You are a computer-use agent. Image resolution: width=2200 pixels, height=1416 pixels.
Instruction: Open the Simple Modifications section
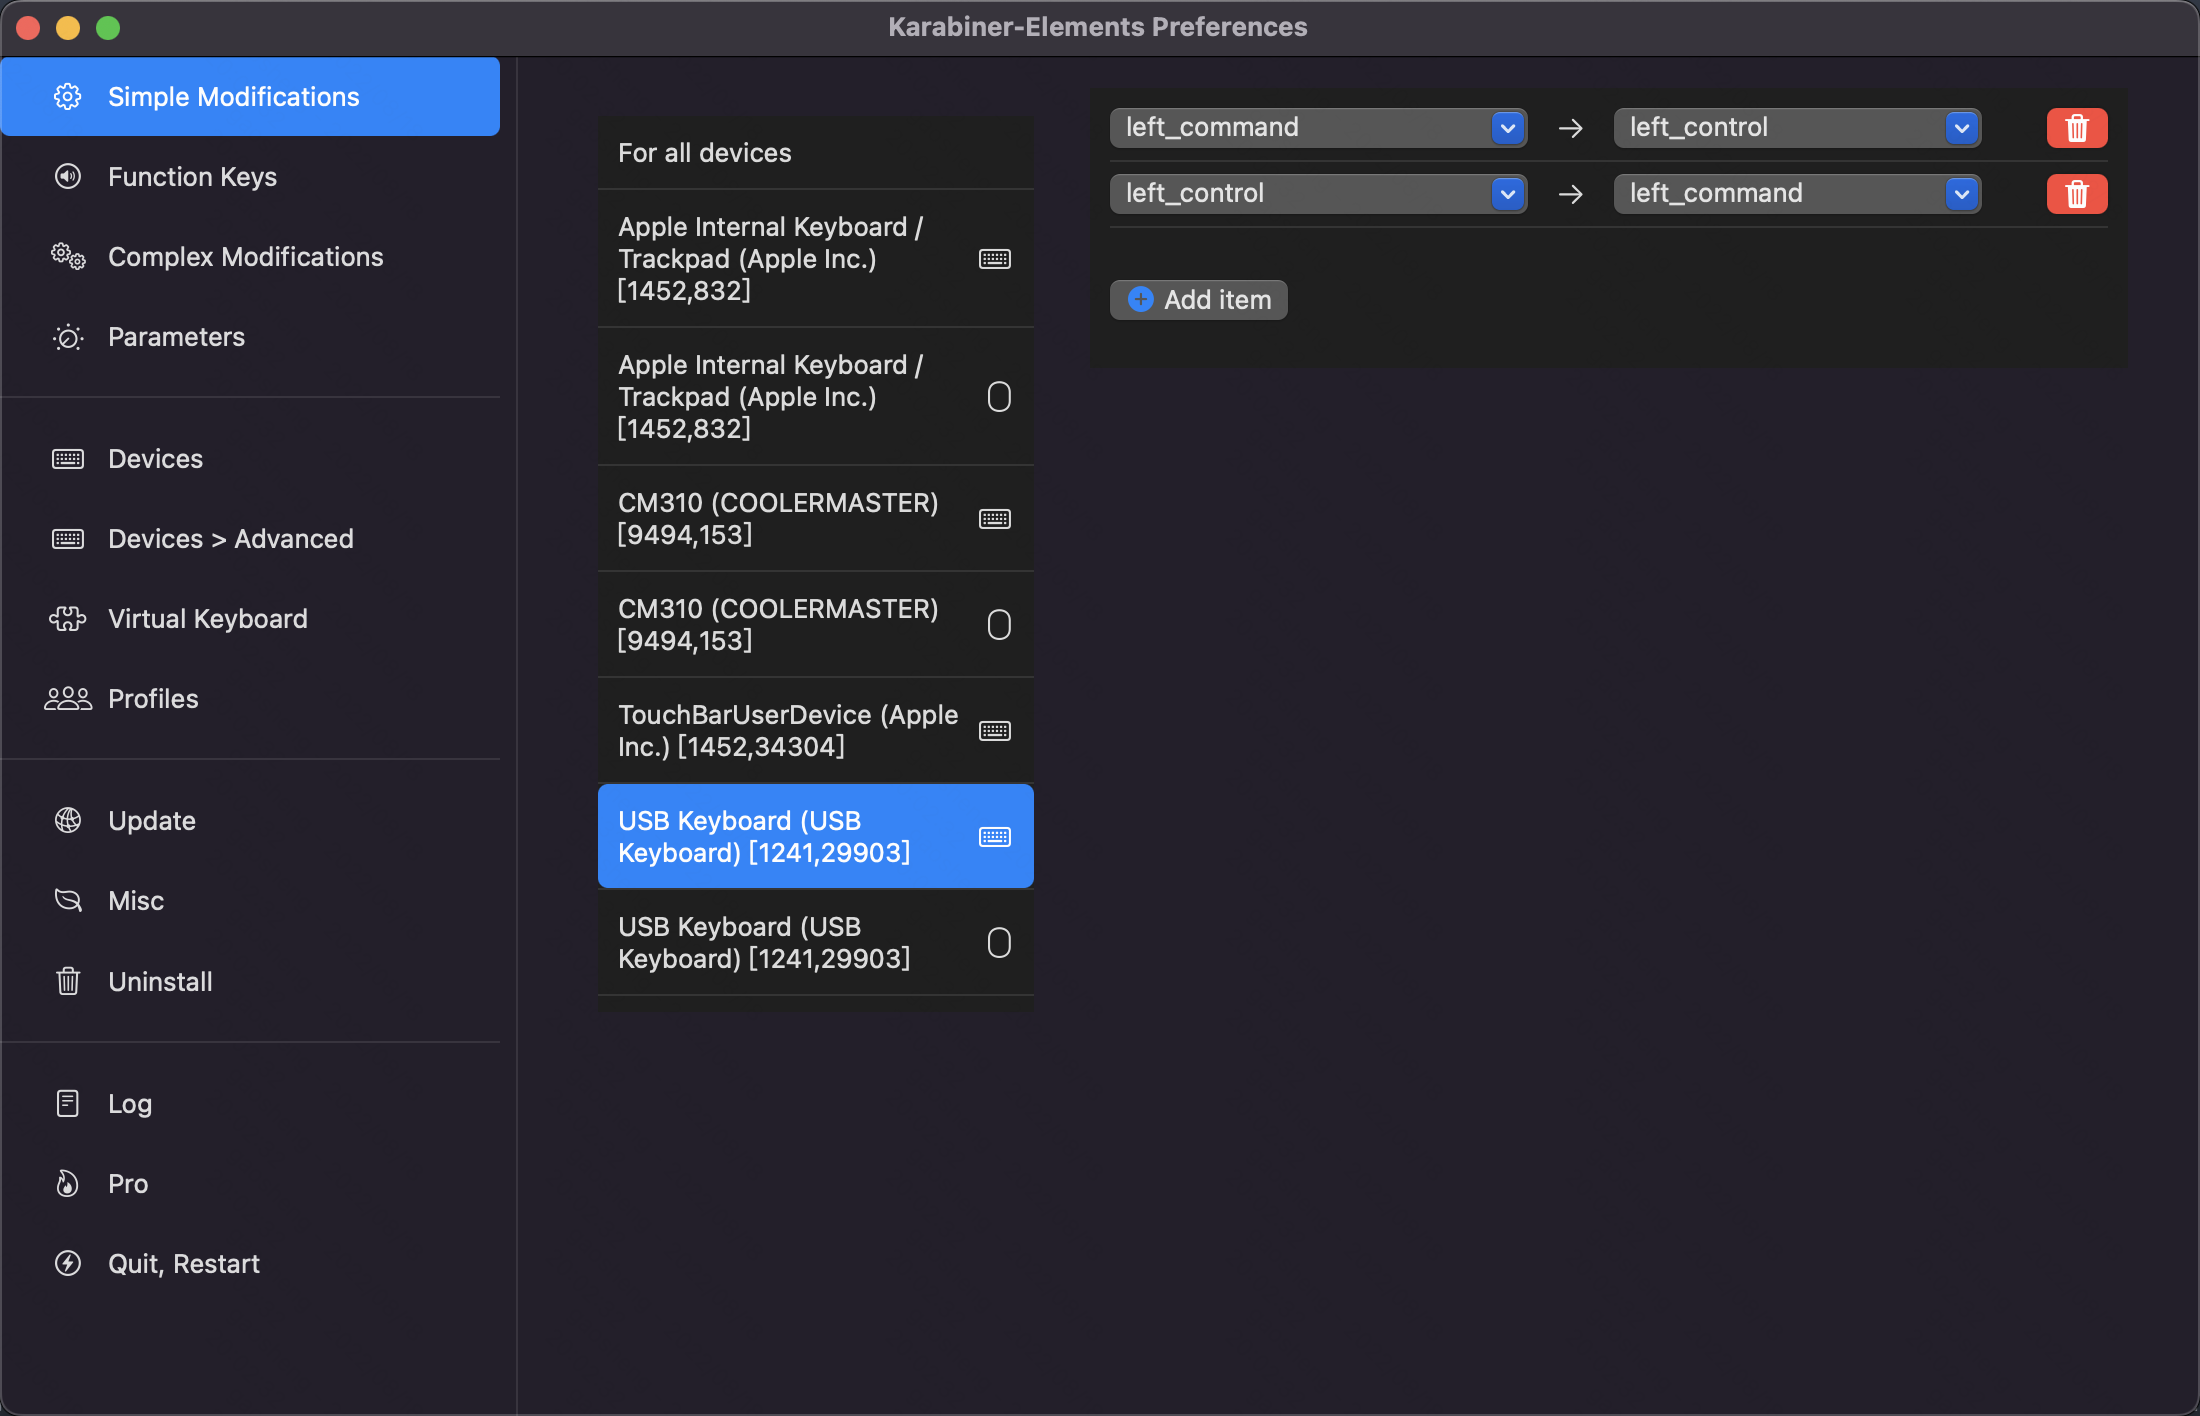pos(250,97)
